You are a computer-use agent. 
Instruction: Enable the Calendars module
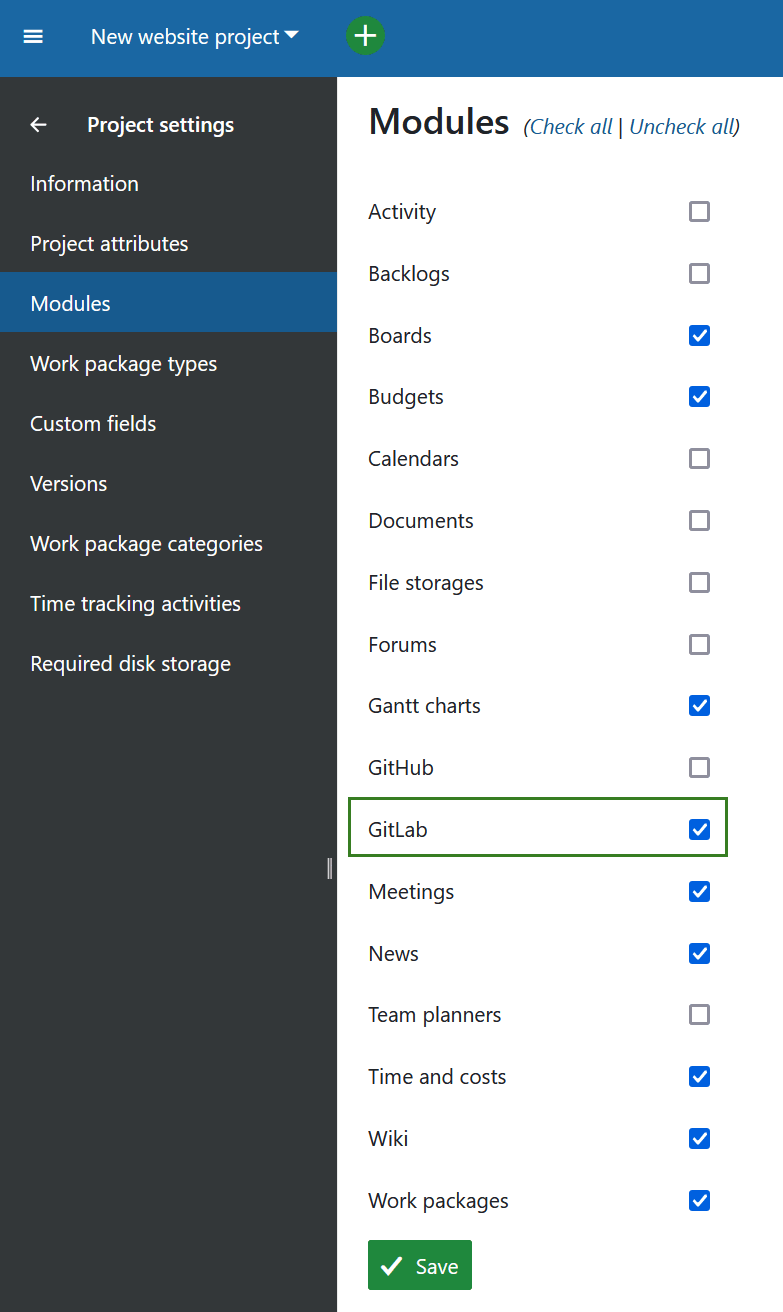click(x=699, y=458)
